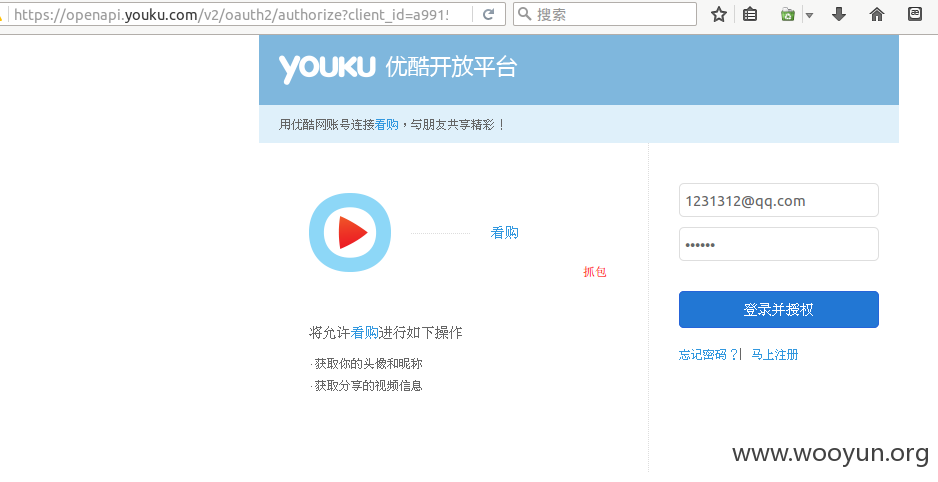Image resolution: width=938 pixels, height=482 pixels.
Task: Click the 看购 link in the banner
Action: tap(386, 124)
